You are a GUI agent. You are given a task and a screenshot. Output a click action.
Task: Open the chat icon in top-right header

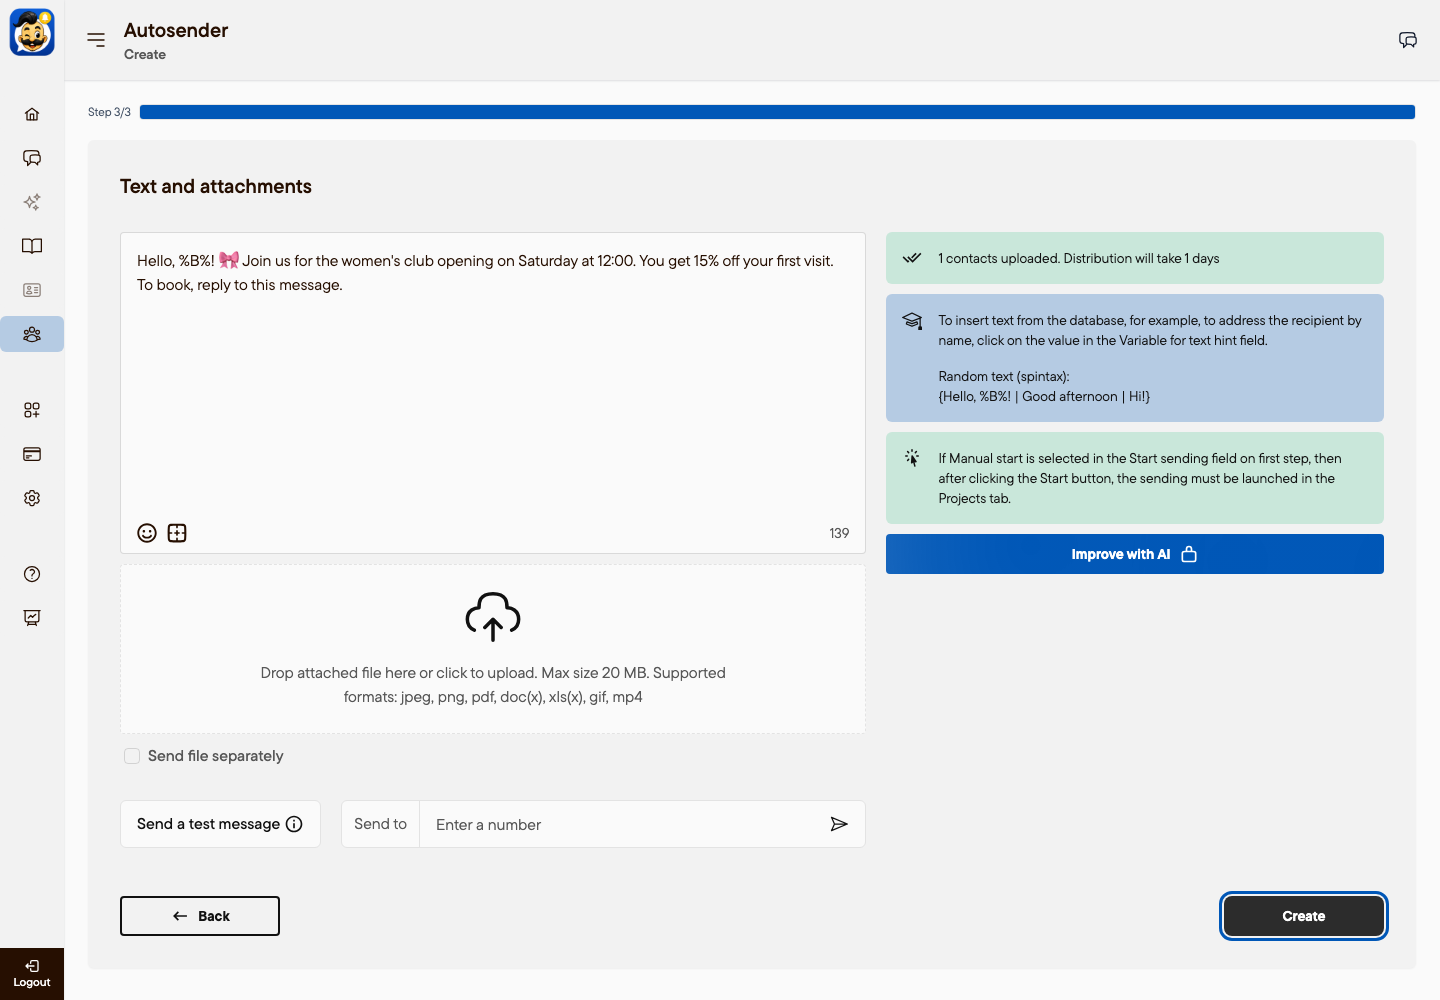[1408, 40]
